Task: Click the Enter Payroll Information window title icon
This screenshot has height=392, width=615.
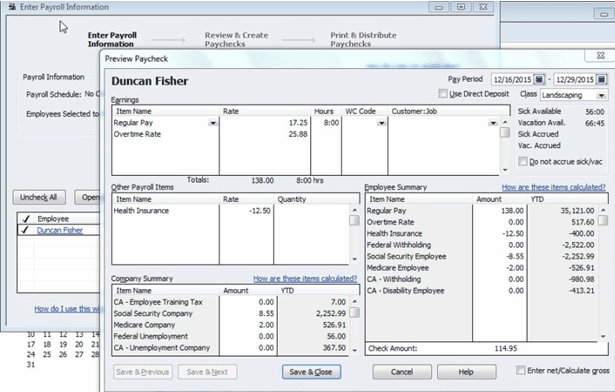Action: (13, 7)
